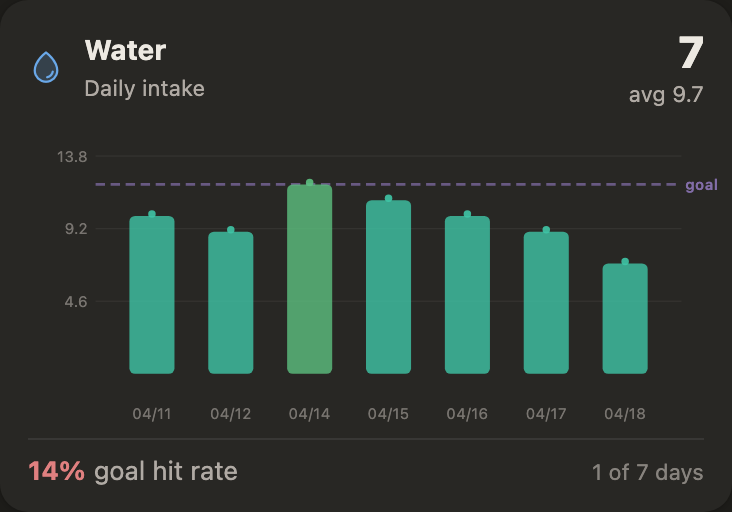Screen dimensions: 732x512
Task: Click the 14% goal hit rate text
Action: (x=133, y=471)
